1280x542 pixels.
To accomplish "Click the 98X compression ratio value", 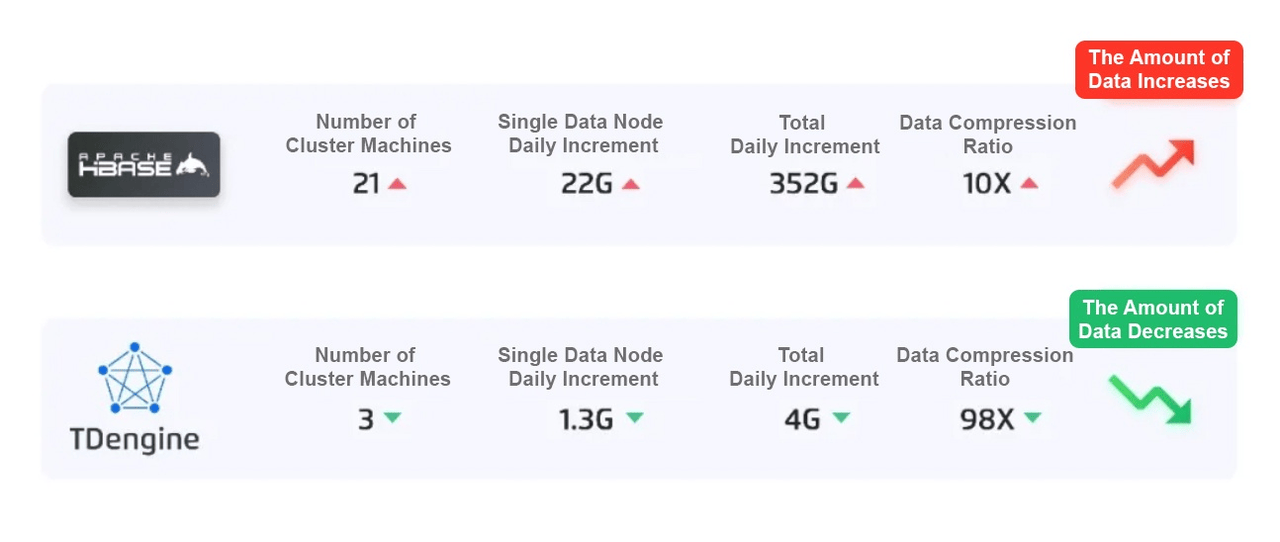I will coord(987,419).
